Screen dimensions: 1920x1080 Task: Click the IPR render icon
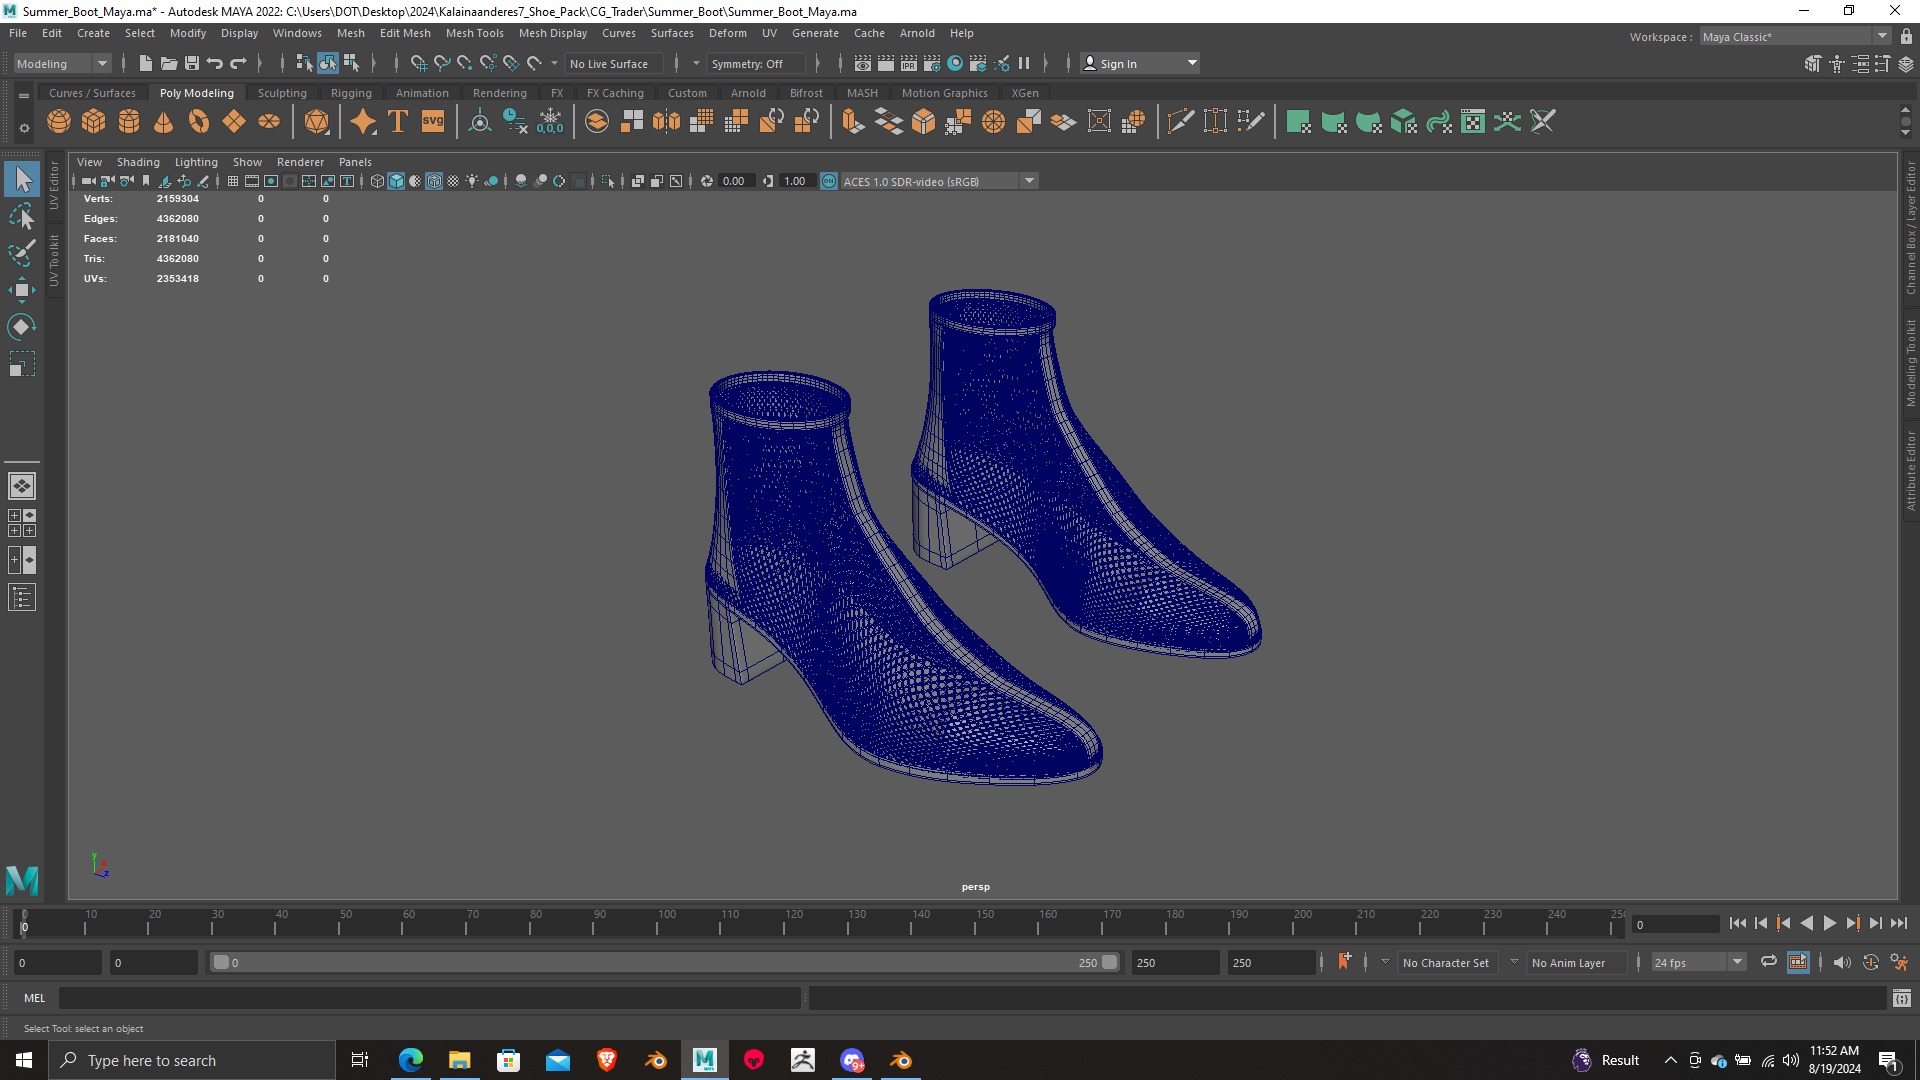coord(908,63)
